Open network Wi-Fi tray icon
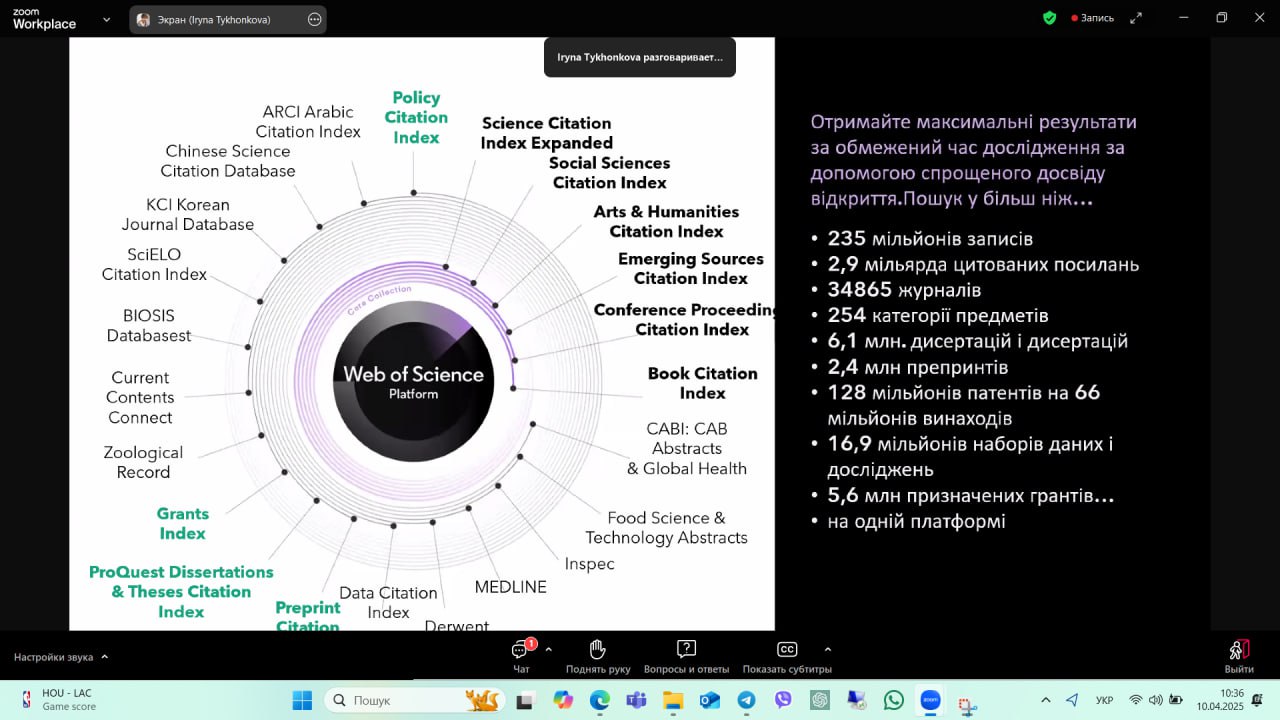 pyautogui.click(x=1135, y=700)
